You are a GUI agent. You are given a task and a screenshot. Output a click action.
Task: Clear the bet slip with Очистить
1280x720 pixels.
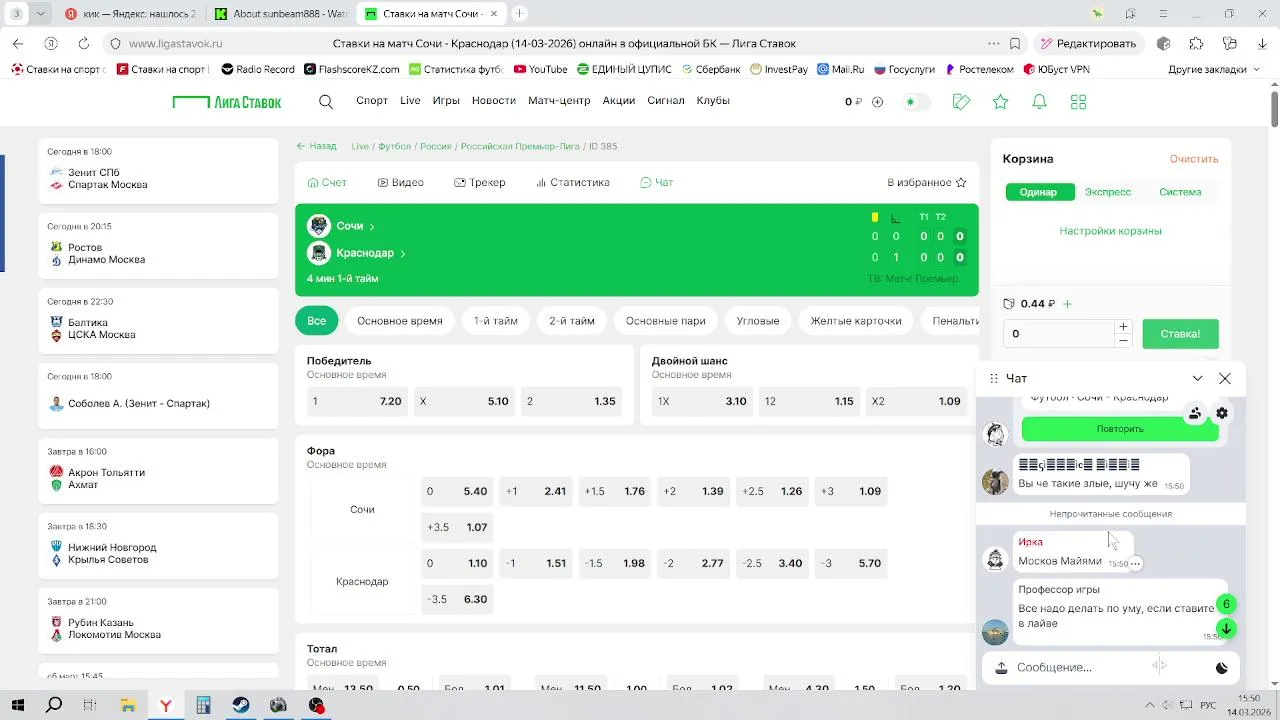point(1194,159)
